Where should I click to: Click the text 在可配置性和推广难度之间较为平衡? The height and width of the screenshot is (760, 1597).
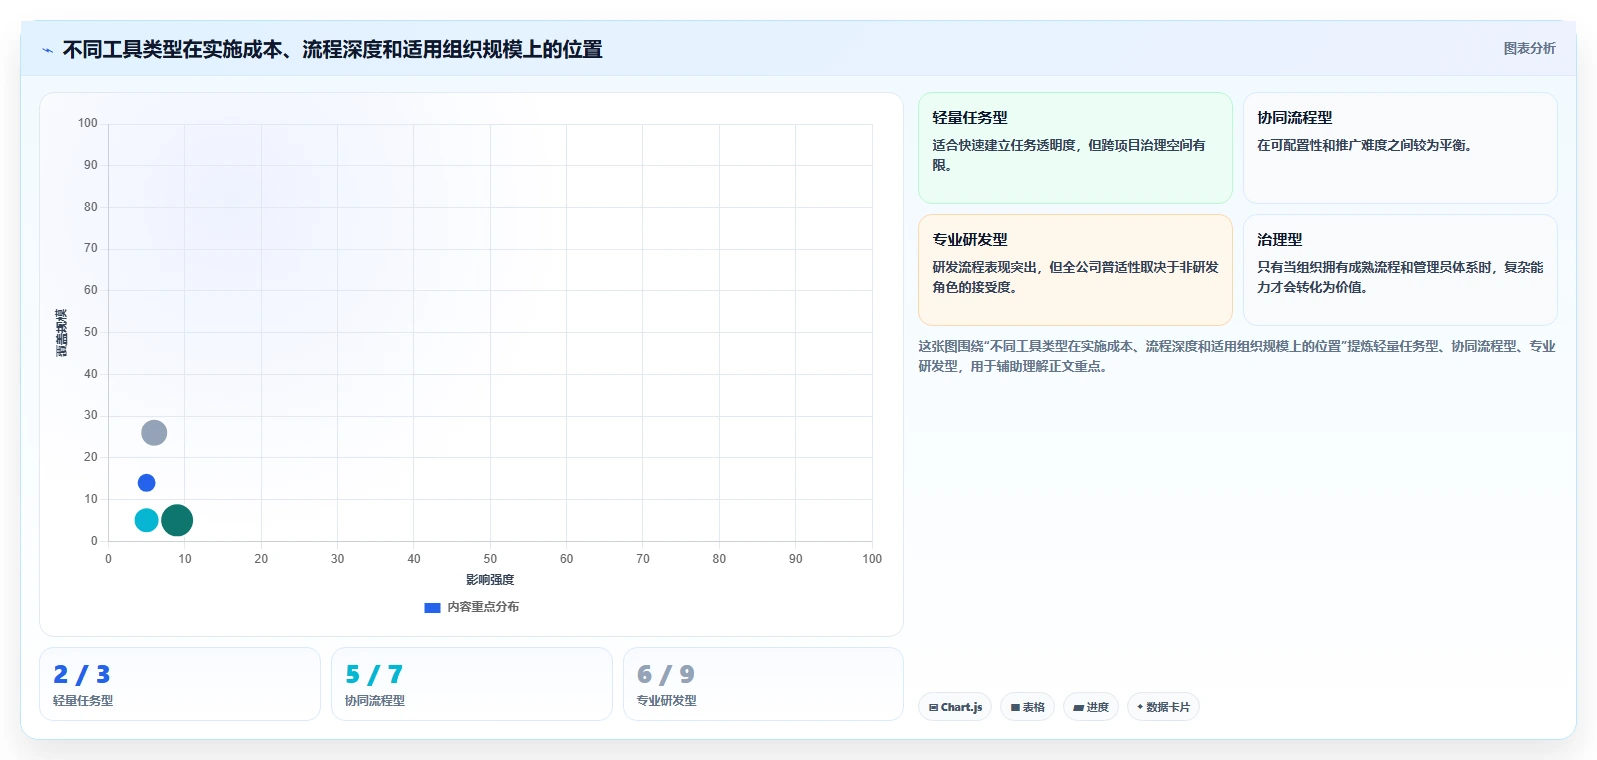[1364, 145]
